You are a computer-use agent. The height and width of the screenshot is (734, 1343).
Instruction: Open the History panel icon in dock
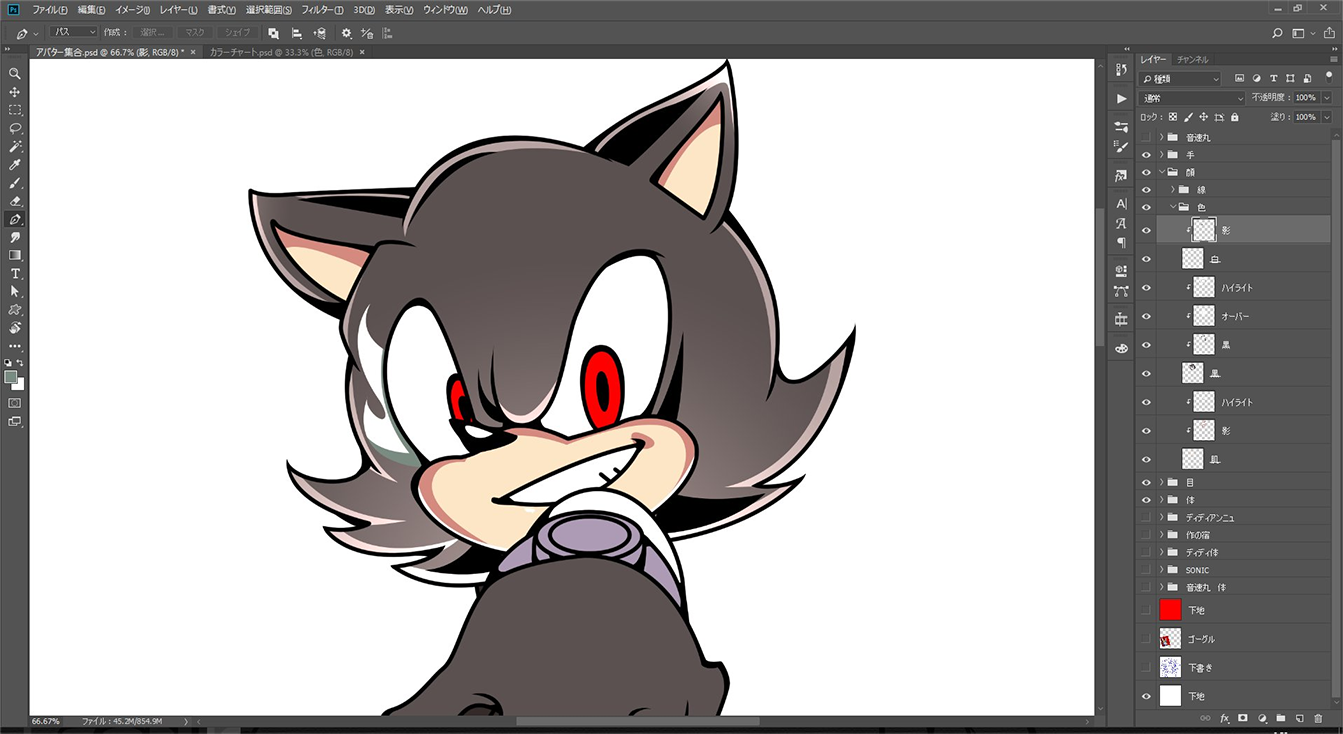click(x=1121, y=70)
